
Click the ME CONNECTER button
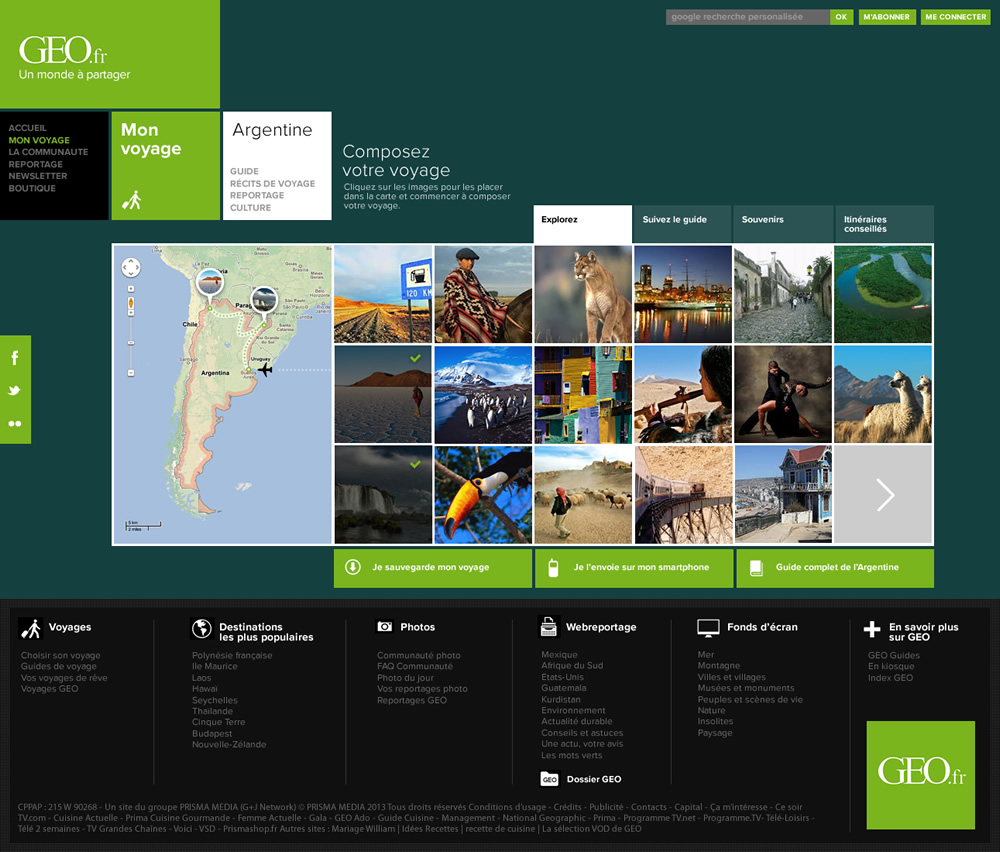tap(955, 17)
